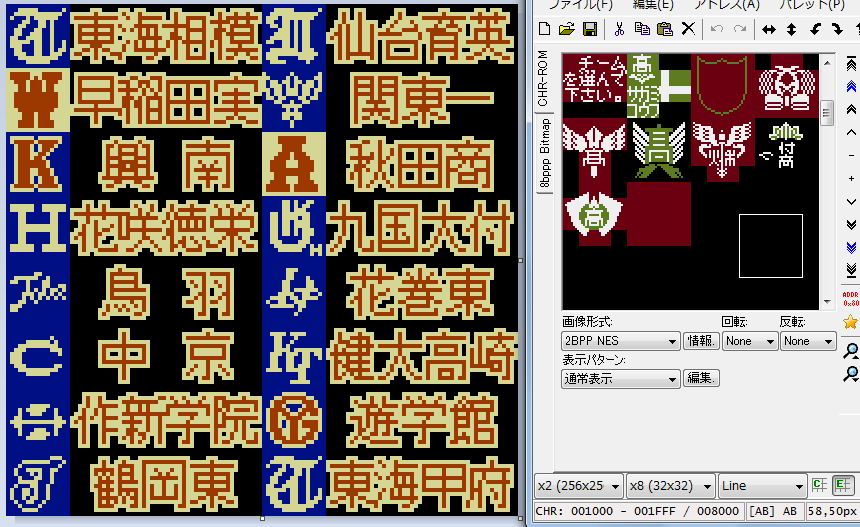Viewport: 860px width, 527px height.
Task: Open the 回転 rotation None dropdown
Action: point(750,341)
